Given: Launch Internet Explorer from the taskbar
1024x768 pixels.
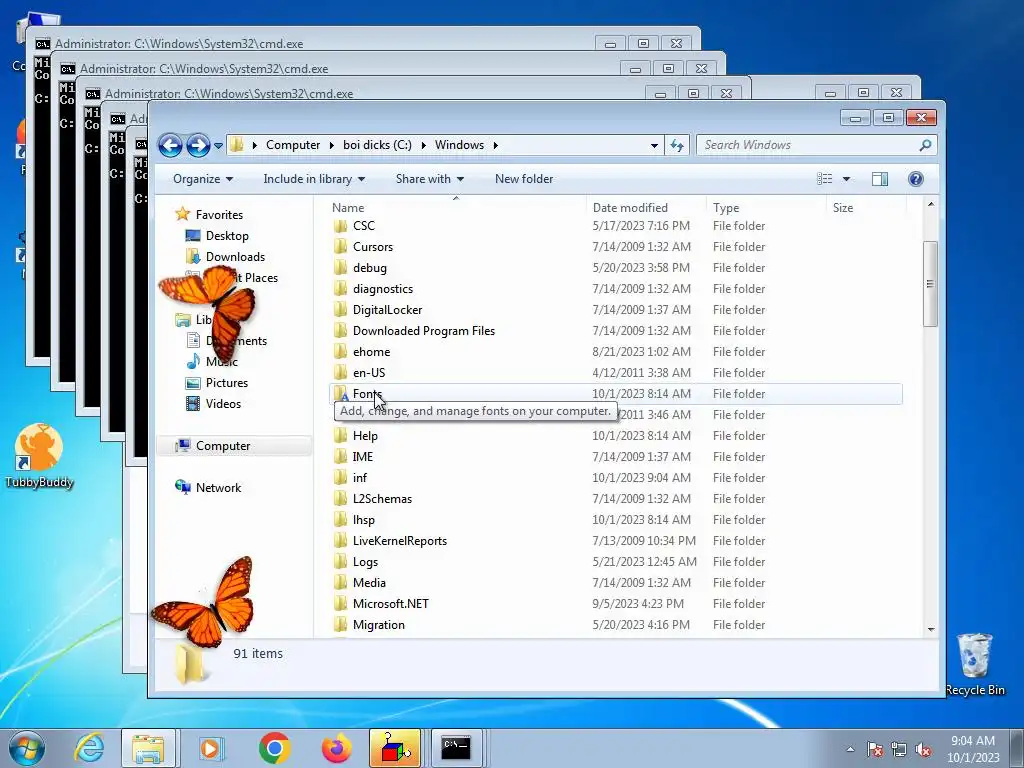Looking at the screenshot, I should (x=89, y=748).
